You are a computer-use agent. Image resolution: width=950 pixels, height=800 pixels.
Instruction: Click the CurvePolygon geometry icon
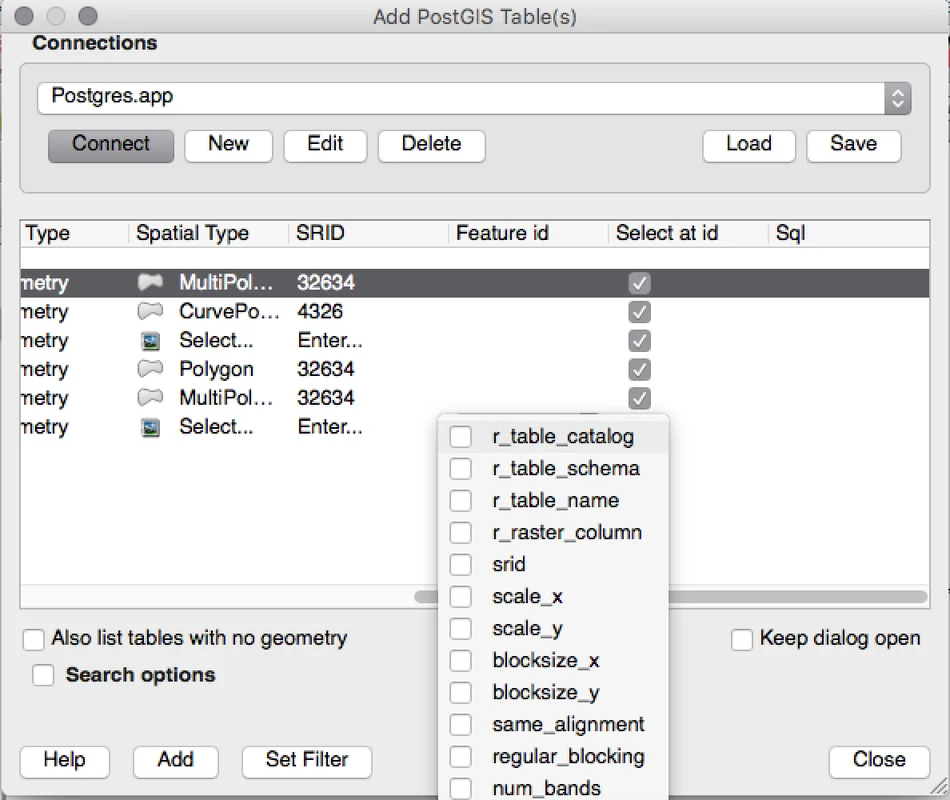point(150,312)
